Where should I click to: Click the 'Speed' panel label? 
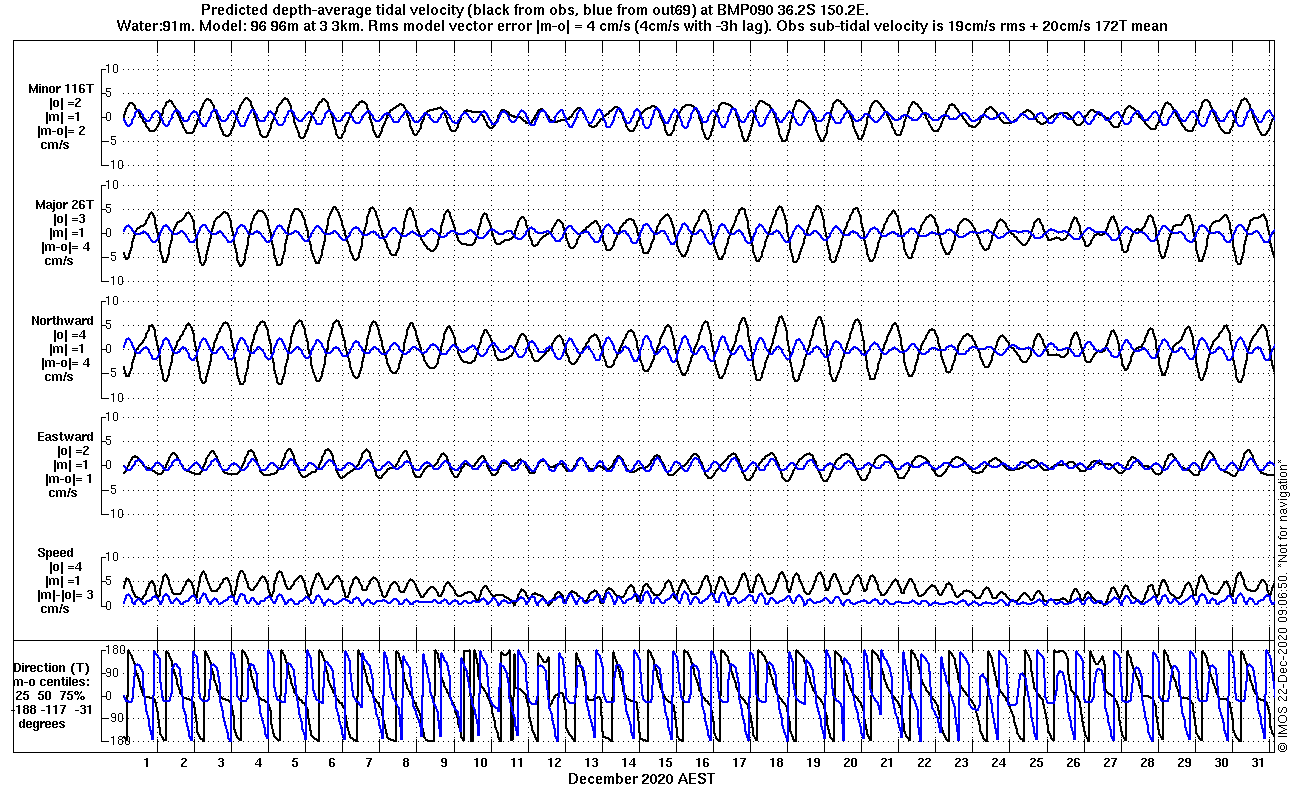(55, 553)
